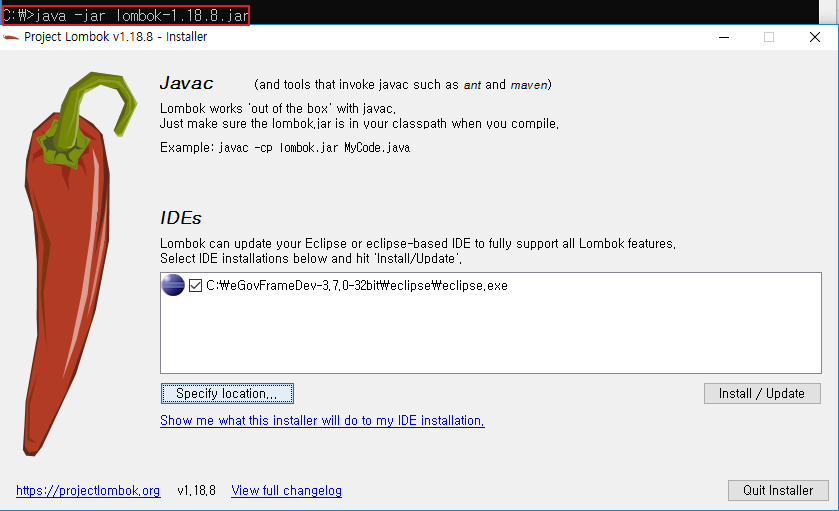Click the Install / Update button
Image resolution: width=839 pixels, height=511 pixels.
761,393
